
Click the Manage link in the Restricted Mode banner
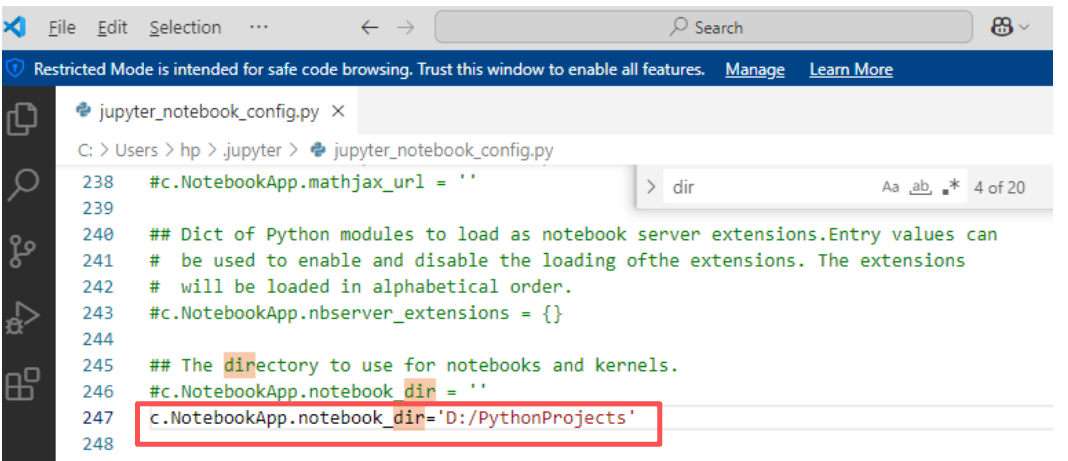(755, 69)
